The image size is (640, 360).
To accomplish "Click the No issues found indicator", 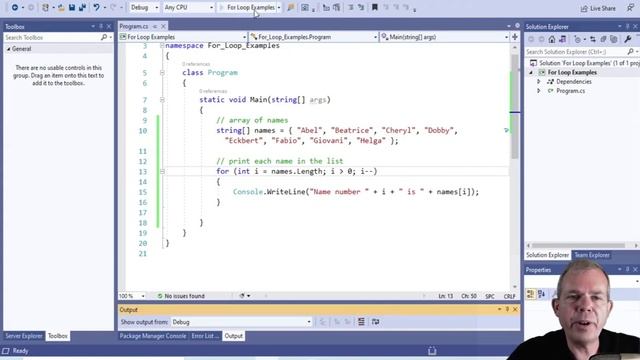I will [x=181, y=296].
